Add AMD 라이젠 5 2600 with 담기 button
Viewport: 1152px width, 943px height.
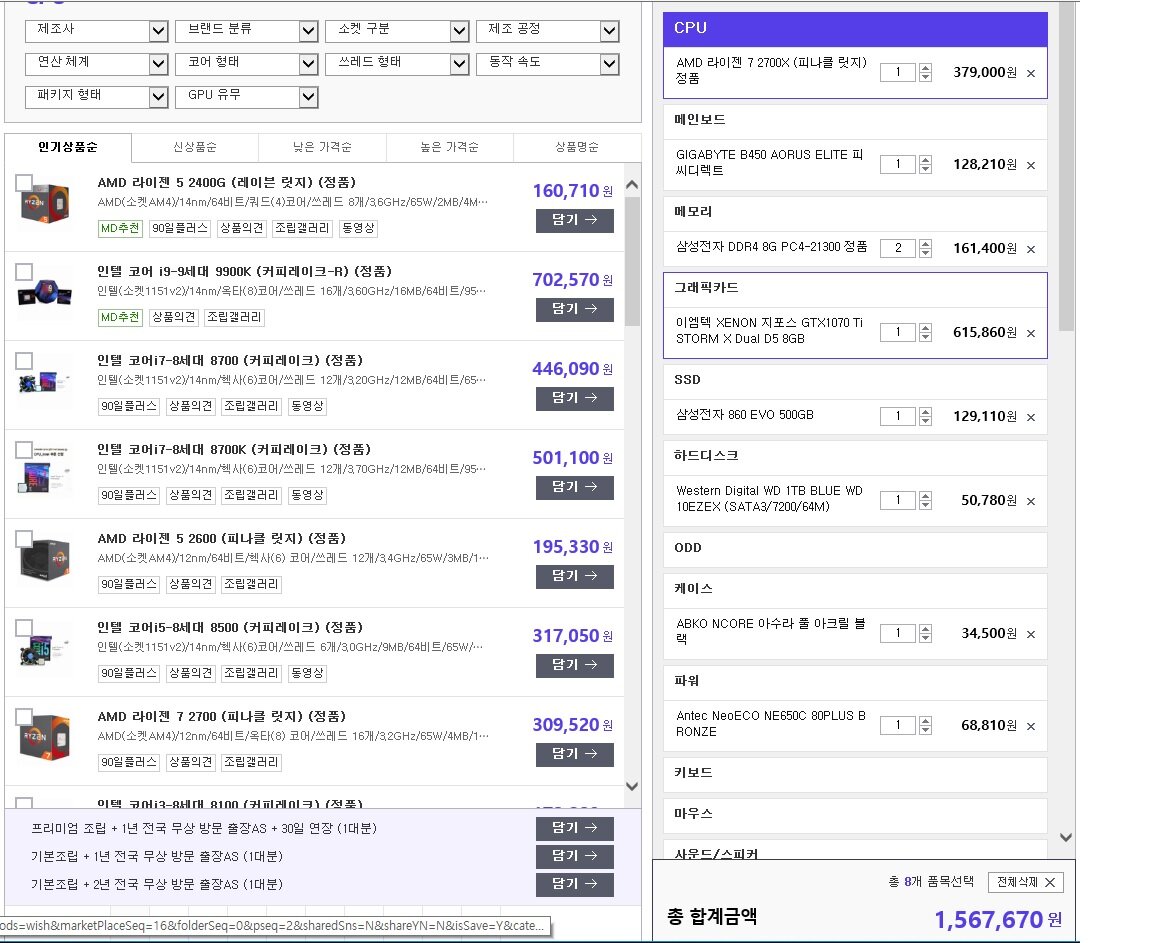pyautogui.click(x=575, y=577)
